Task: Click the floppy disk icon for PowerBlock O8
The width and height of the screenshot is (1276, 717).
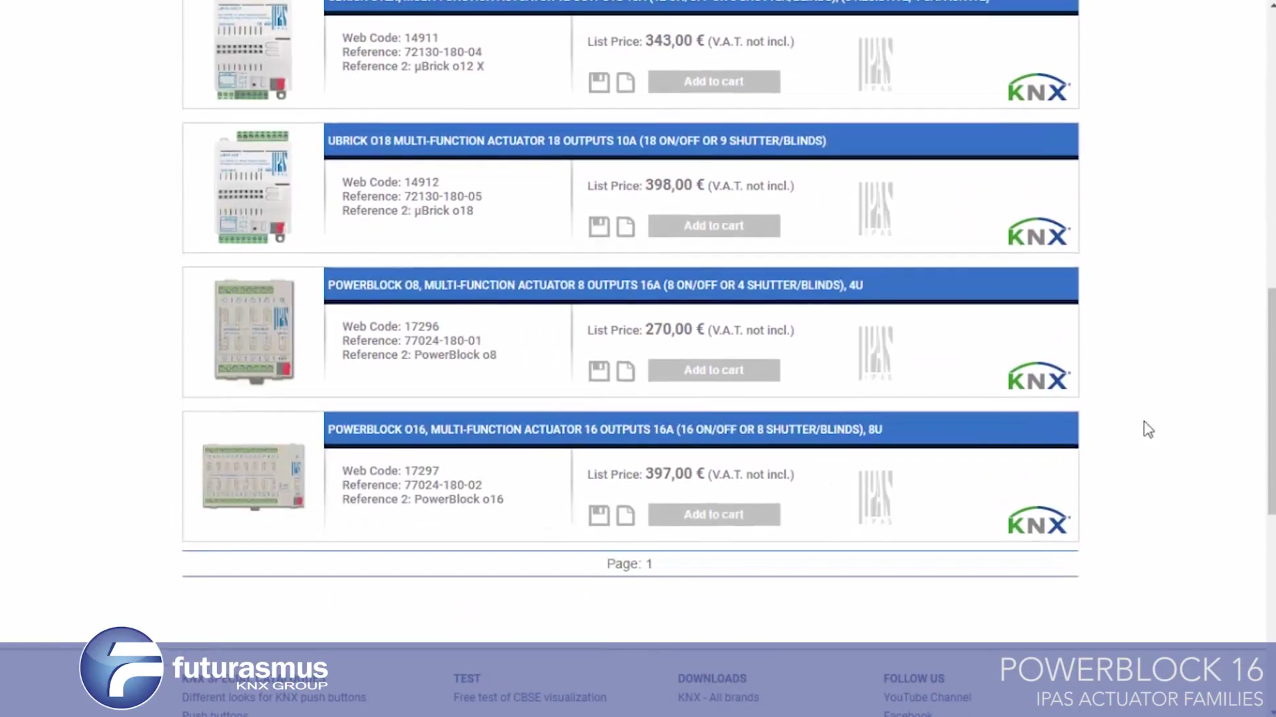Action: click(598, 371)
